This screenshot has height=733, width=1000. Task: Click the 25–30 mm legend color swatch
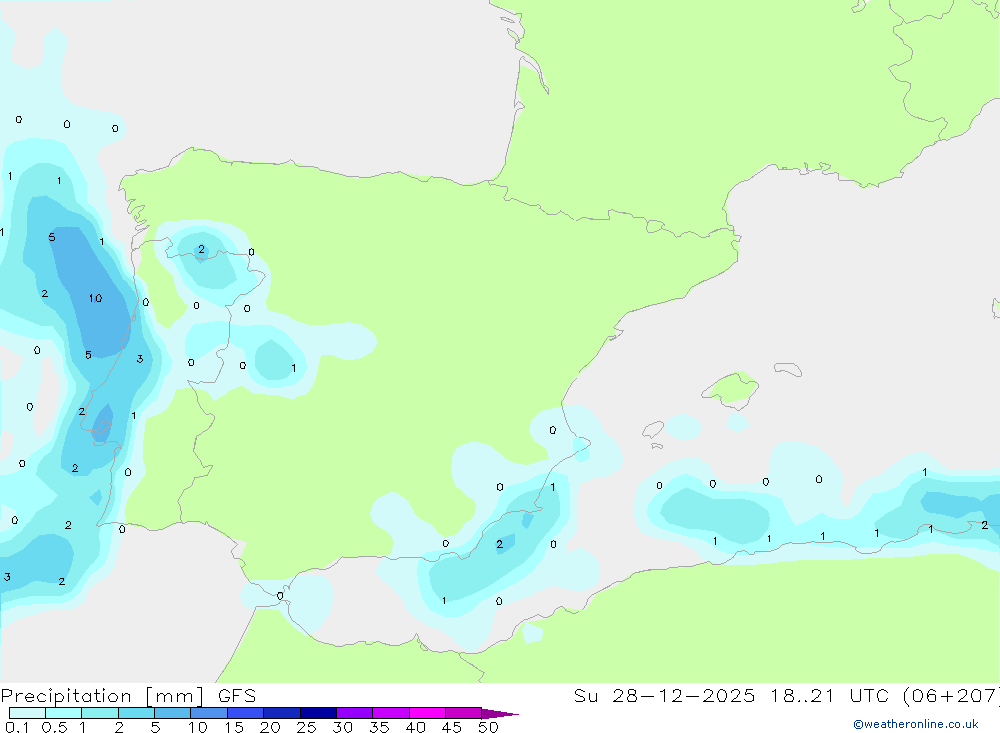(x=318, y=713)
